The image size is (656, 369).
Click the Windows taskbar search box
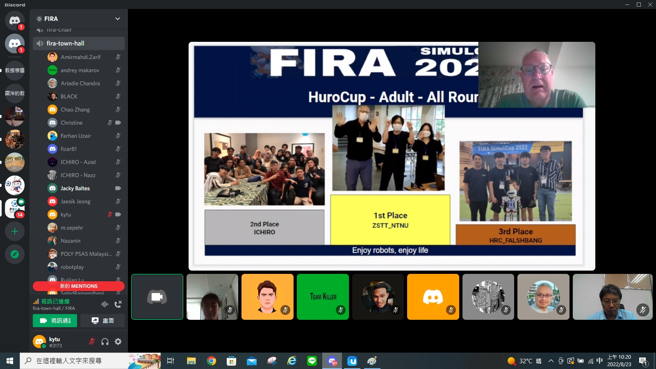tap(90, 361)
